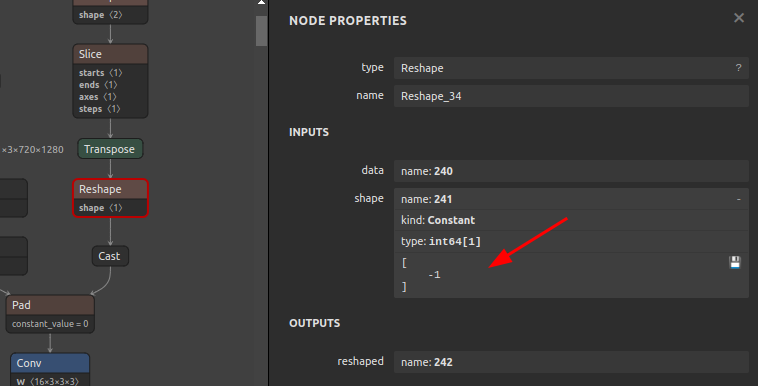This screenshot has height=386, width=758.
Task: Open Reshape type documentation help
Action: click(x=738, y=68)
